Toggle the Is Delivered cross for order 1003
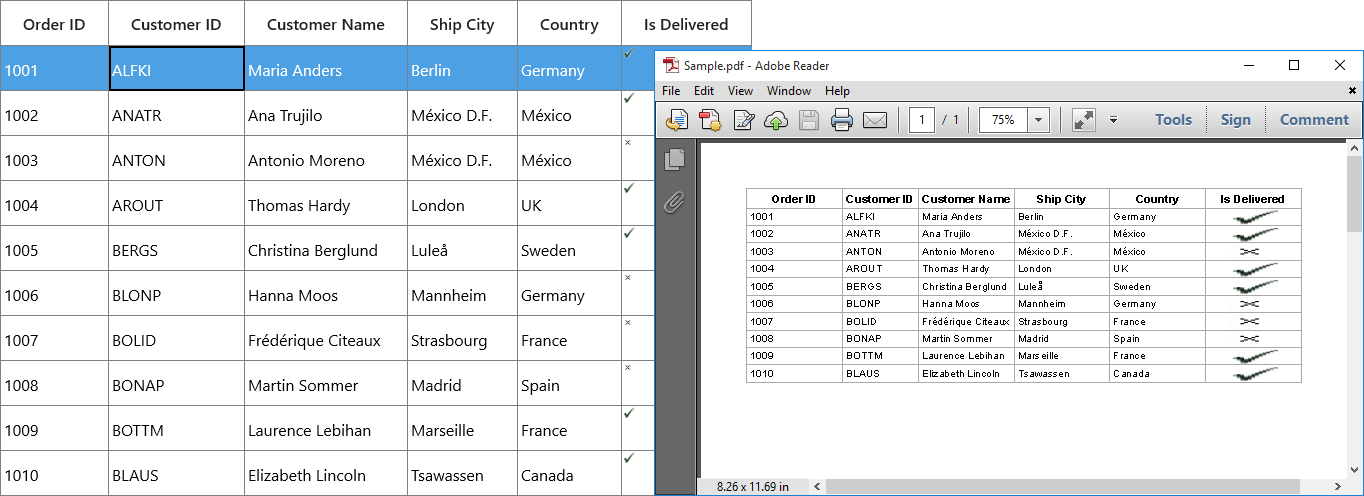The height and width of the screenshot is (496, 1364). click(628, 143)
